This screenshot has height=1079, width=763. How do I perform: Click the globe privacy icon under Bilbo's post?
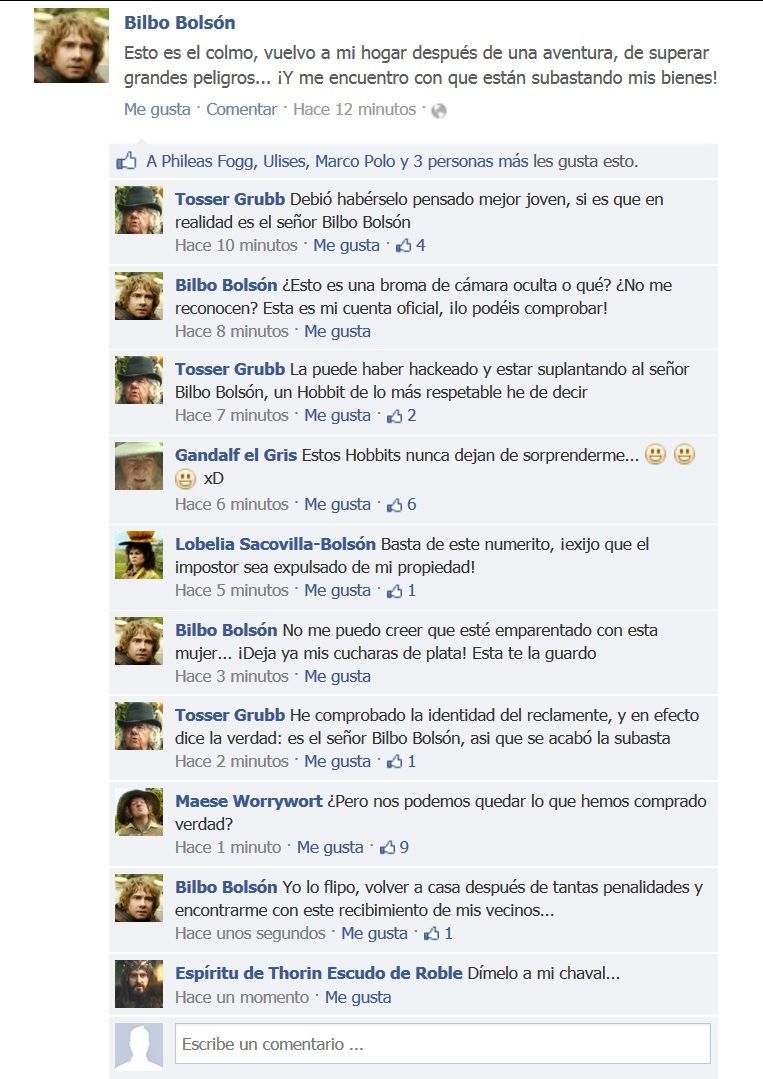point(438,111)
